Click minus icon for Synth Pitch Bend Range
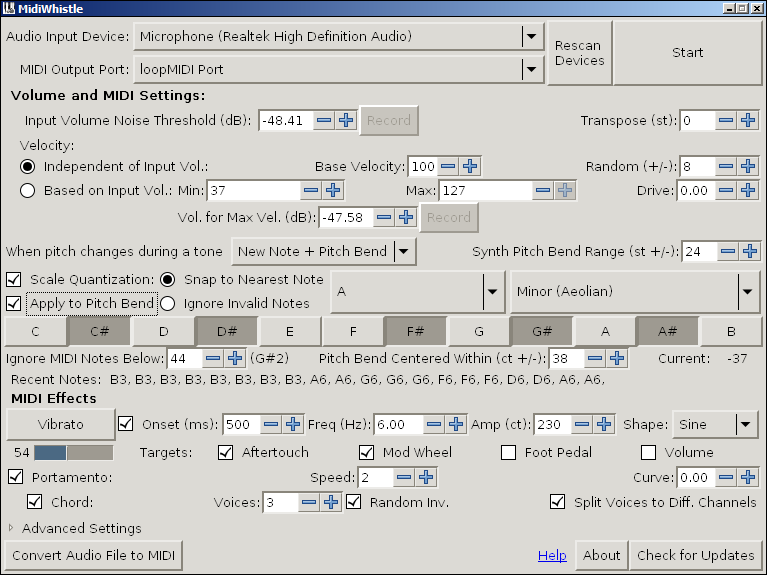The width and height of the screenshot is (767, 575). tap(728, 251)
